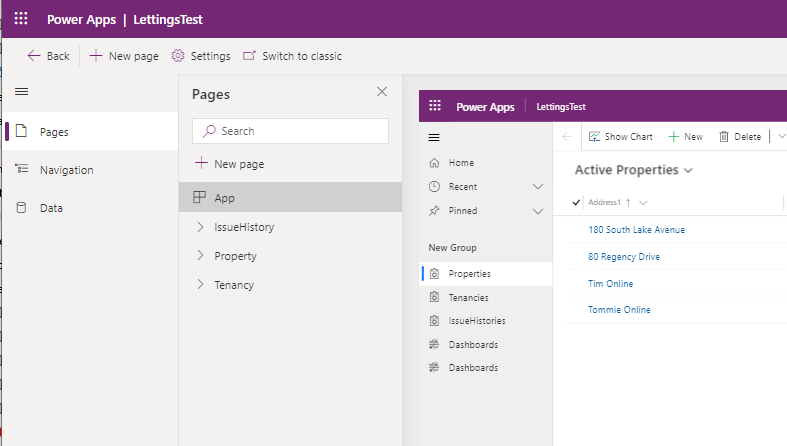Open the app launcher waffle in top header
The image size is (787, 446).
pos(21,19)
